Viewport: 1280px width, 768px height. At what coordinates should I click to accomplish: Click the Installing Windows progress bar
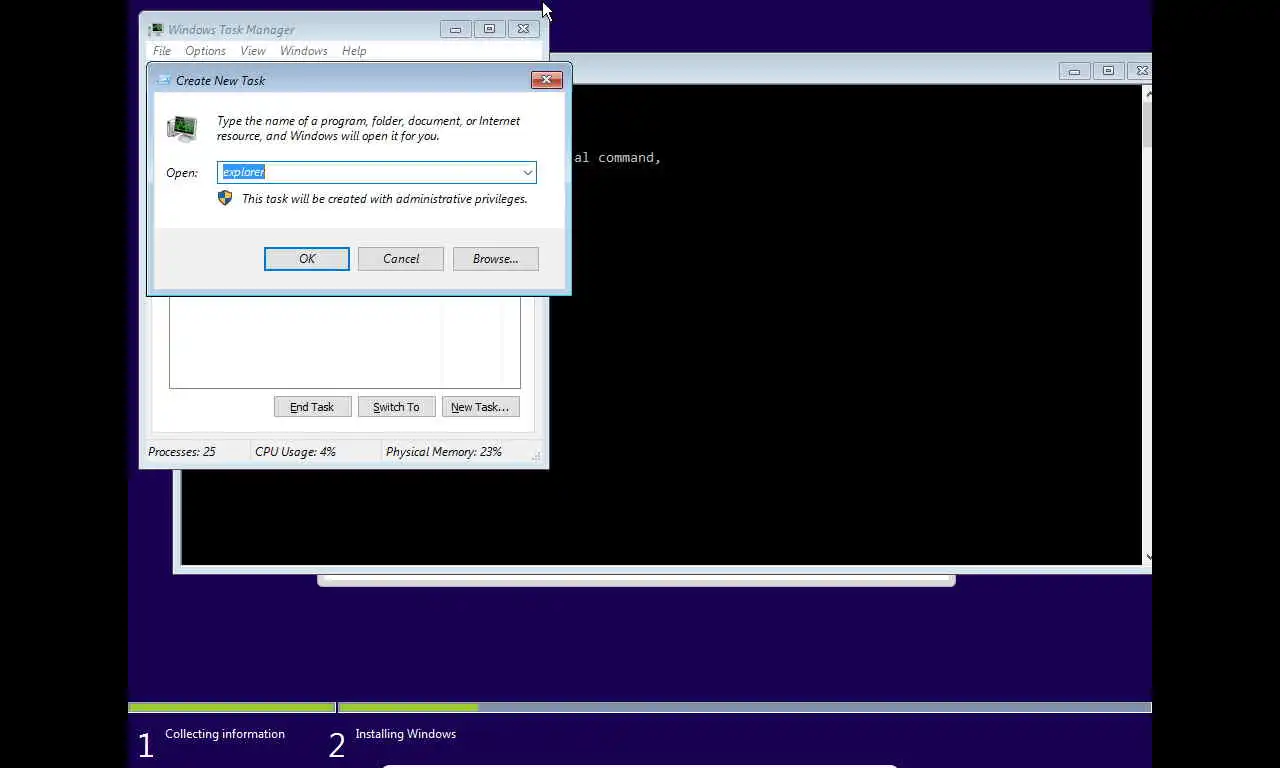point(745,708)
